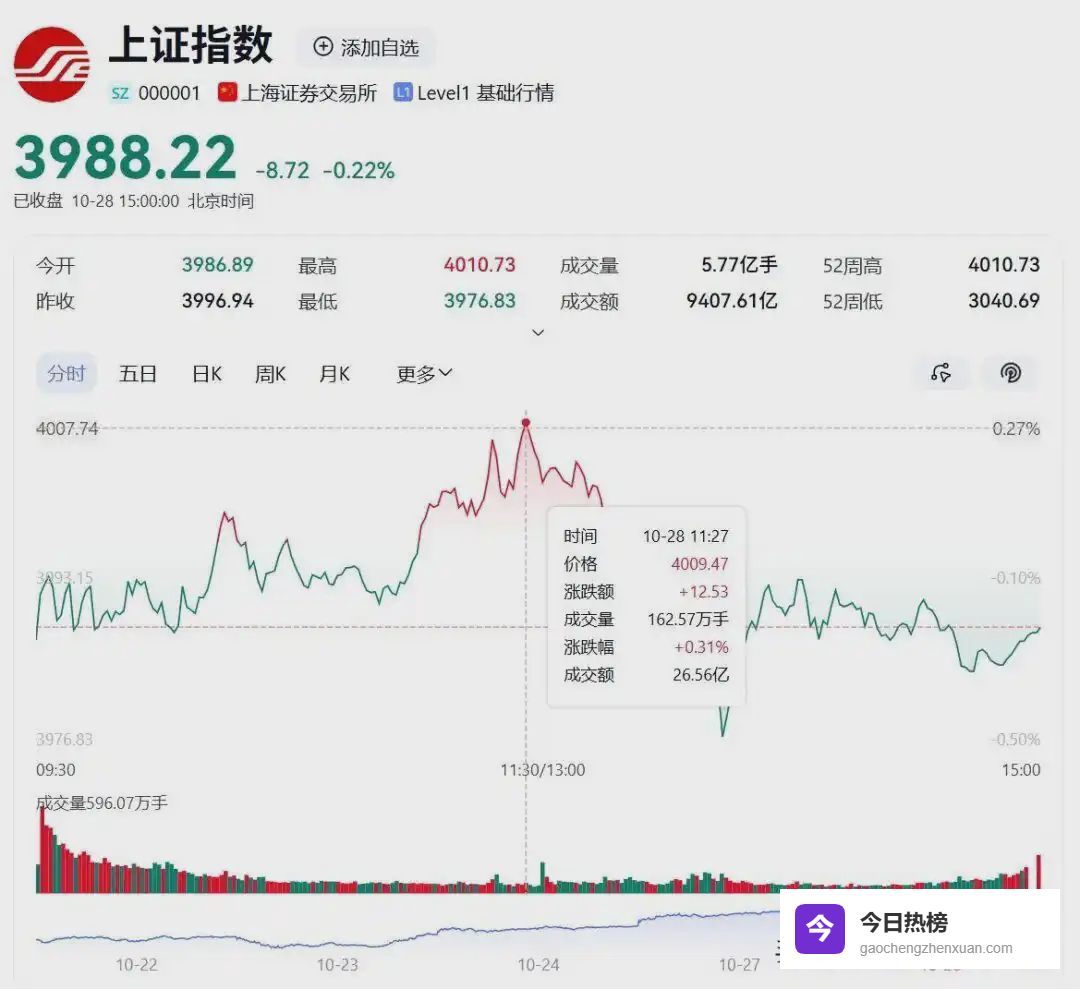Switch to 五日 five-day chart

click(x=138, y=374)
